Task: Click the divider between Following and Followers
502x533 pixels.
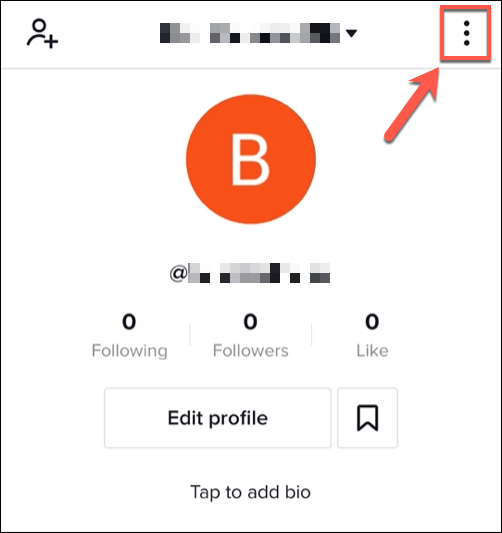Action: click(190, 334)
